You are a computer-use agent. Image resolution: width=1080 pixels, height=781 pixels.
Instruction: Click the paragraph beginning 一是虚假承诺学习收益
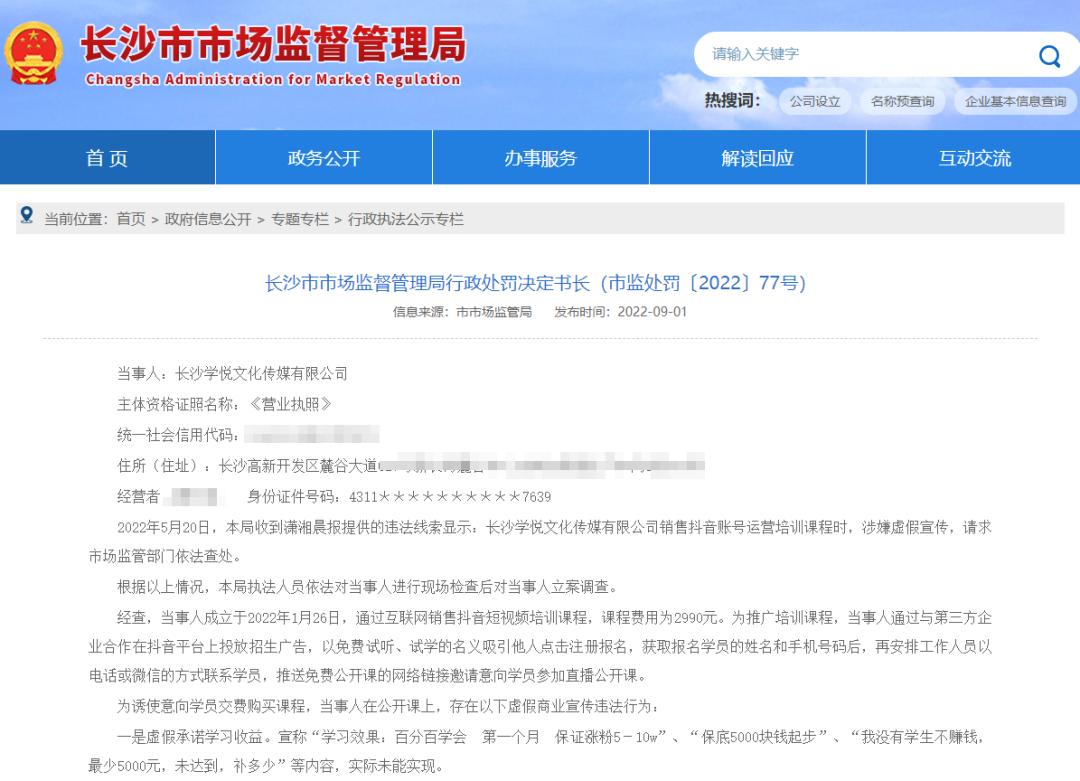pos(539,751)
